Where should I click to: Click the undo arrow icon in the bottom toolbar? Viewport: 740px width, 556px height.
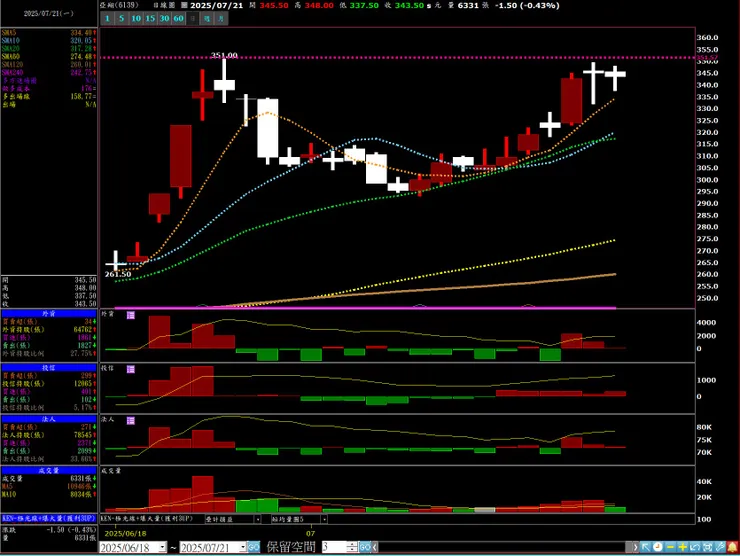tap(695, 548)
